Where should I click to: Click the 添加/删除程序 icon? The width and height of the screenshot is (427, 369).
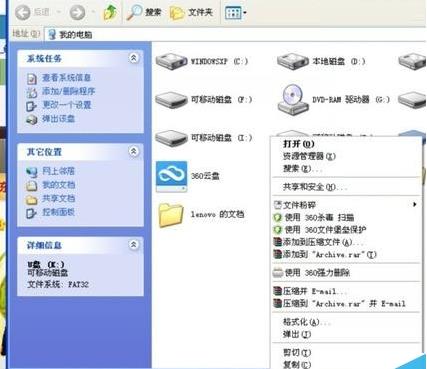tap(32, 92)
